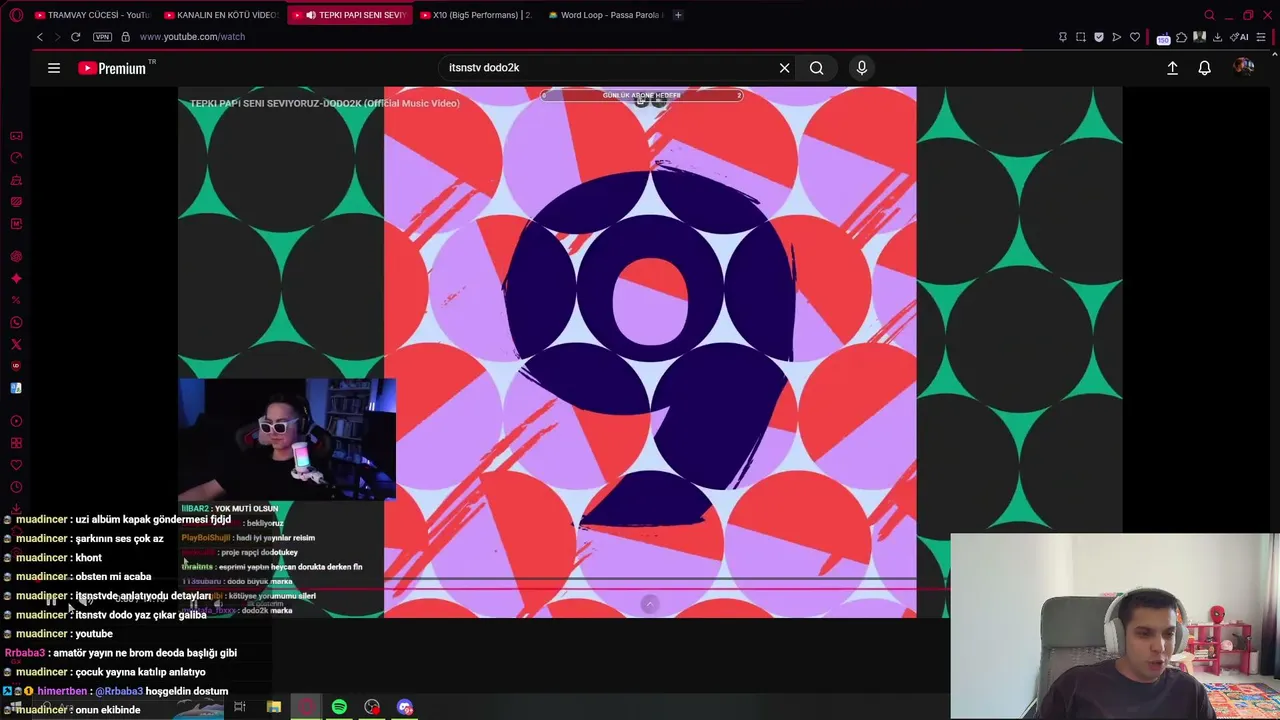Click the pin icon in the address bar
Screen dimensions: 1280x720
point(1062,37)
